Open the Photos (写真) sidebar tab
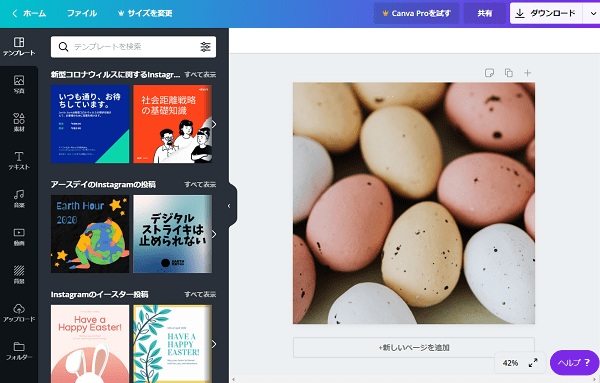Viewport: 600px width, 383px height. point(19,85)
